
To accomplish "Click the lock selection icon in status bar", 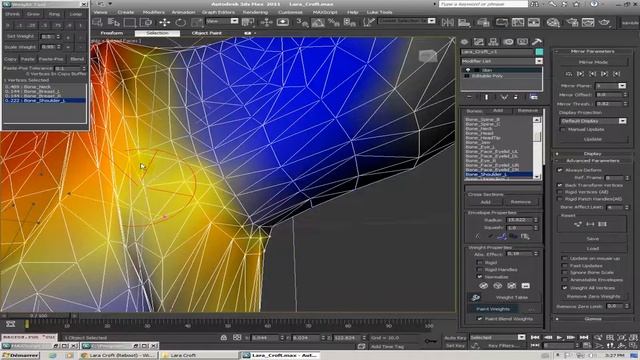I will coord(224,338).
